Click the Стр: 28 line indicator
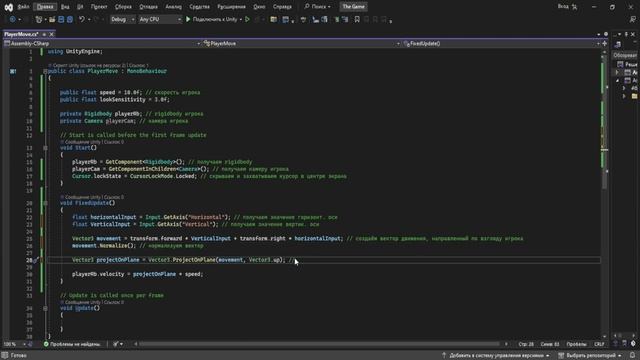Screen dimensions: 640x360 (526, 344)
